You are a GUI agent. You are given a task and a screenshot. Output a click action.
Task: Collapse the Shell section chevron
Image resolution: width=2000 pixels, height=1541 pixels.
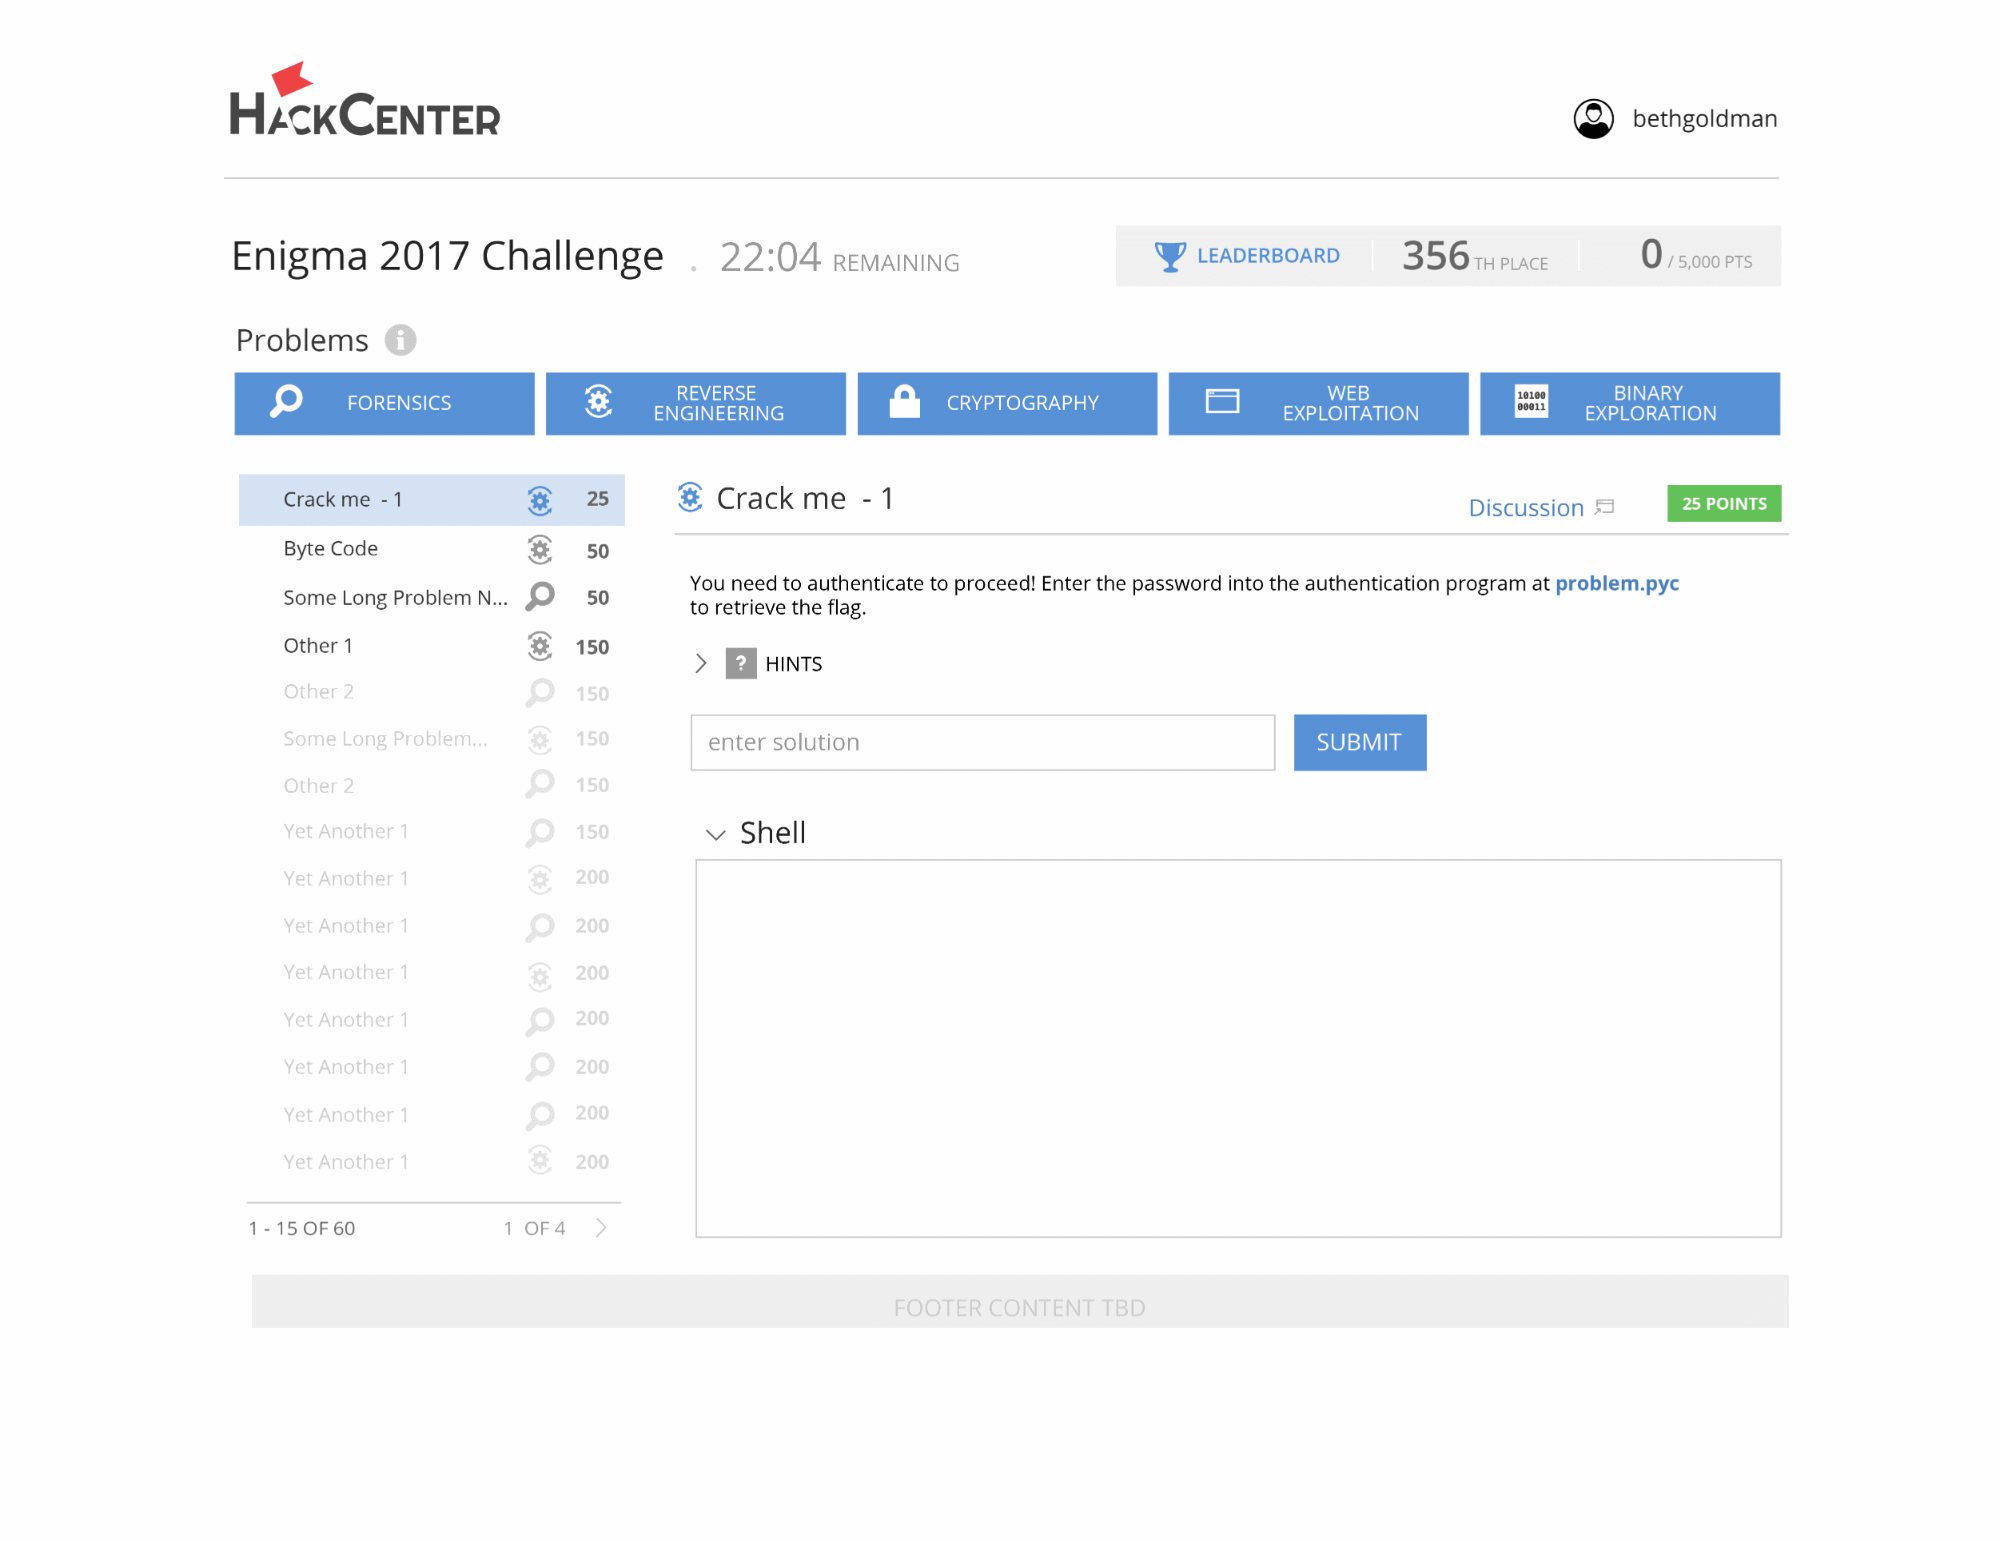(x=715, y=834)
